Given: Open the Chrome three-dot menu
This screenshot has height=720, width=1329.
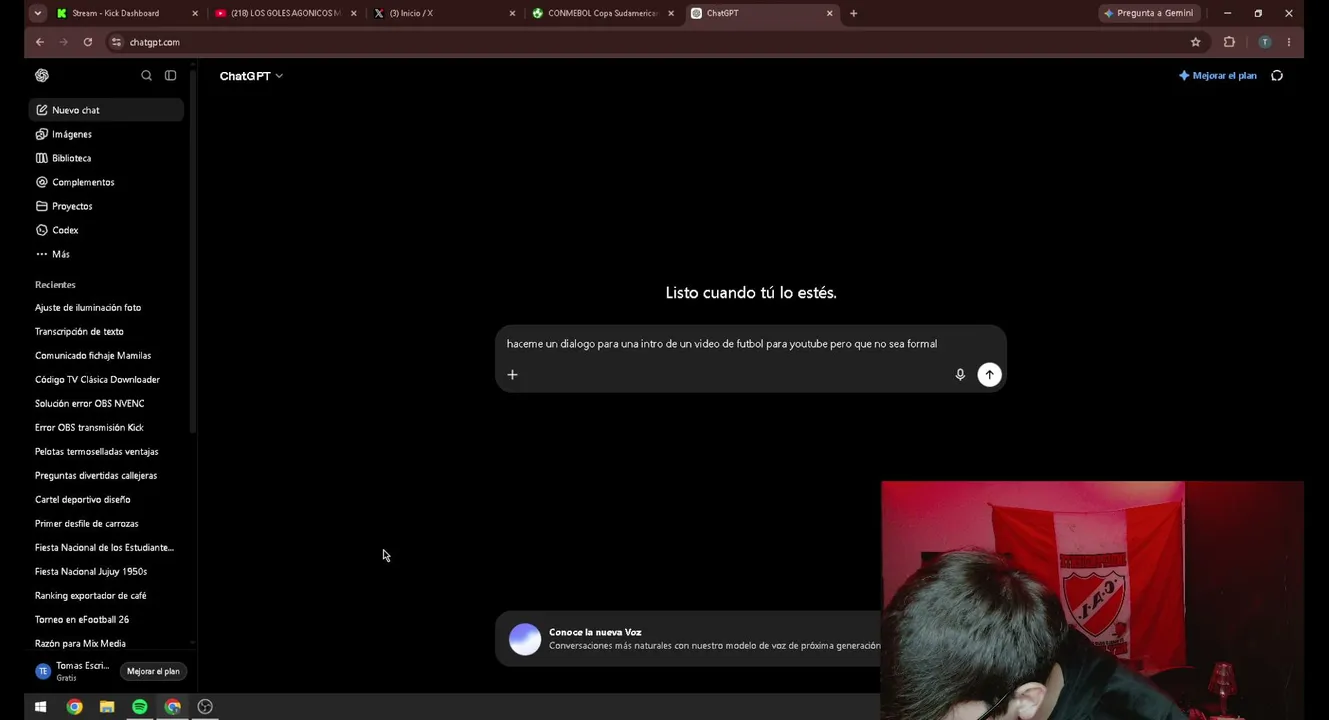Looking at the screenshot, I should pos(1289,42).
